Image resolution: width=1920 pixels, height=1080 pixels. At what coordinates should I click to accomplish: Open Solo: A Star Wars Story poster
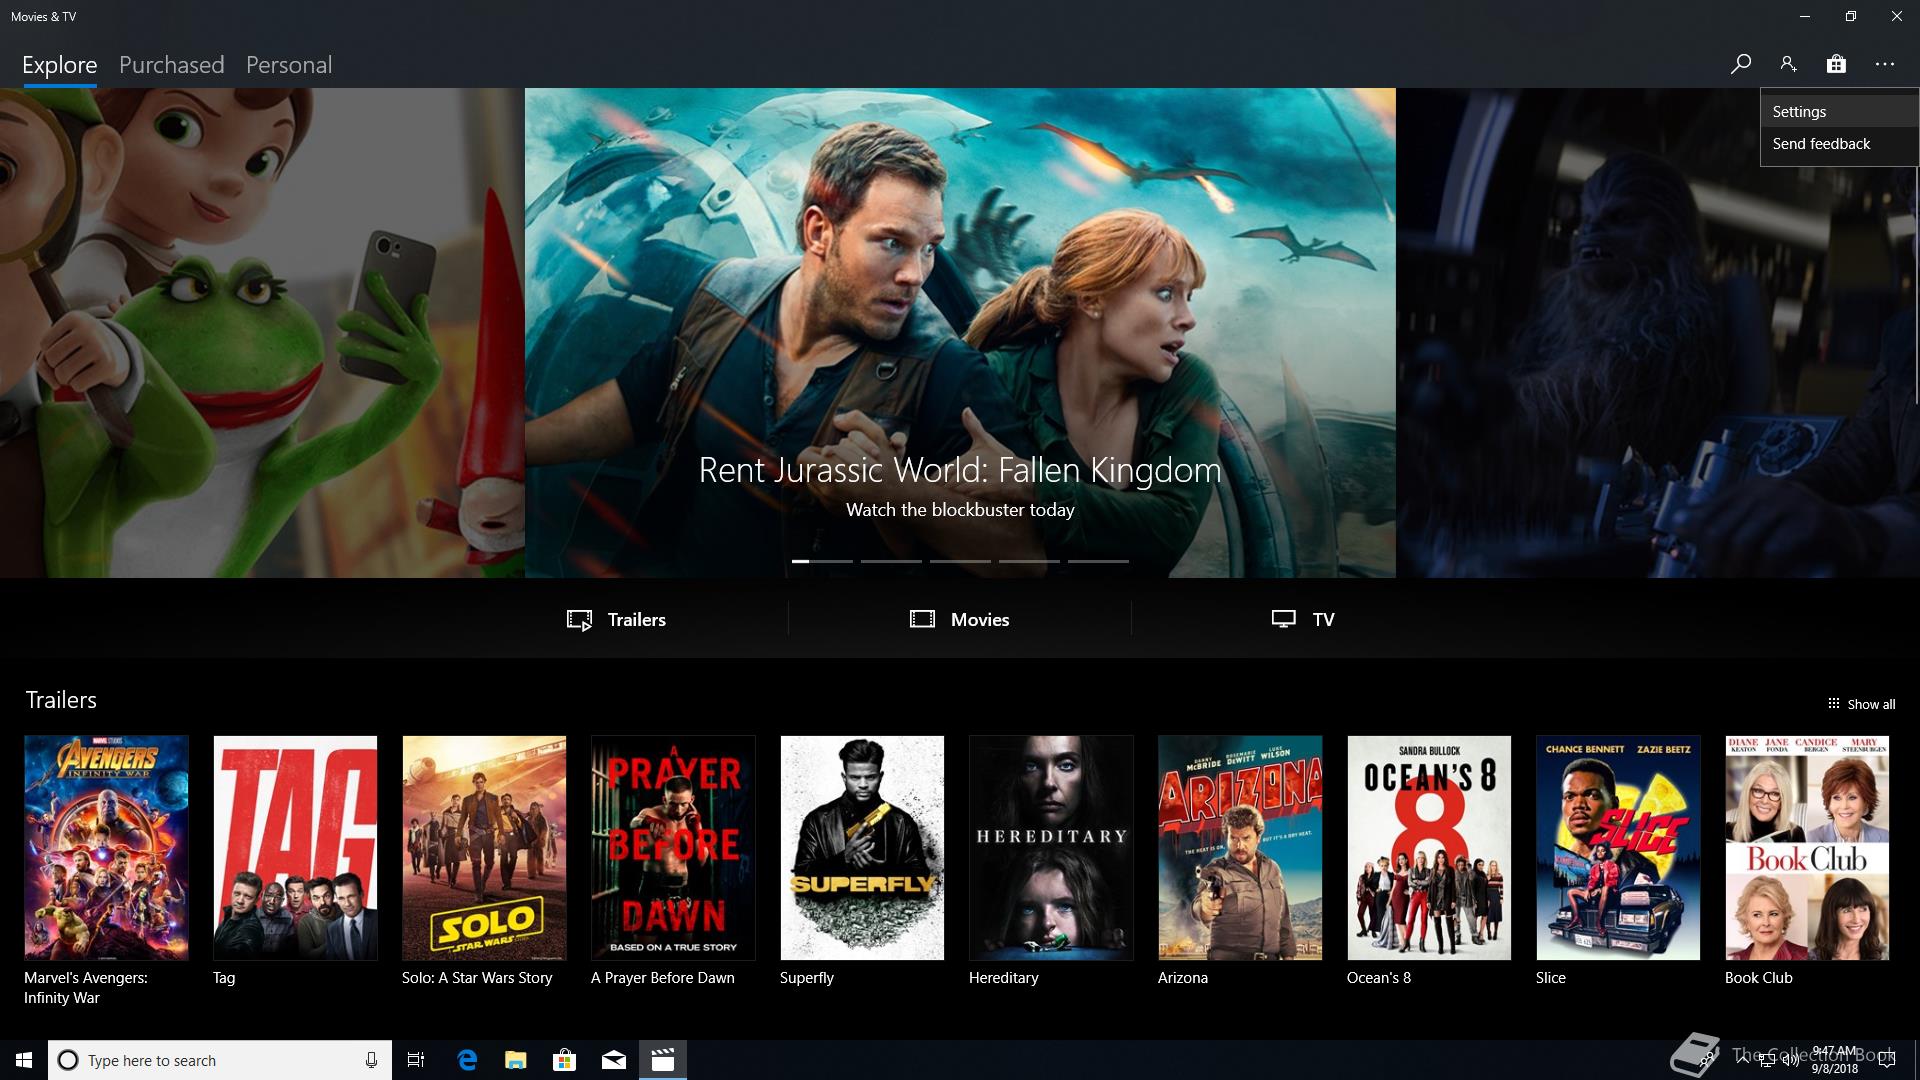coord(484,848)
